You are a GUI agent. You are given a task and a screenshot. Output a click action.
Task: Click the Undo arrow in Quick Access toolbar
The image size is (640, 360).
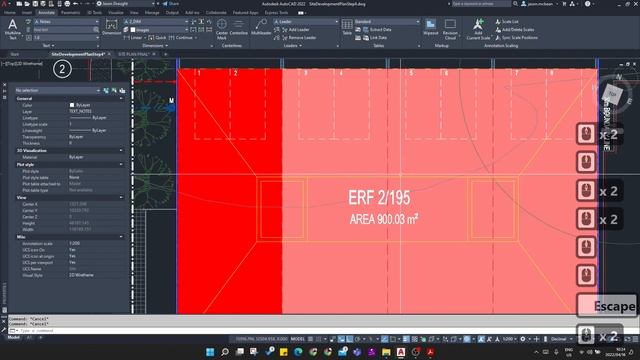coord(76,4)
